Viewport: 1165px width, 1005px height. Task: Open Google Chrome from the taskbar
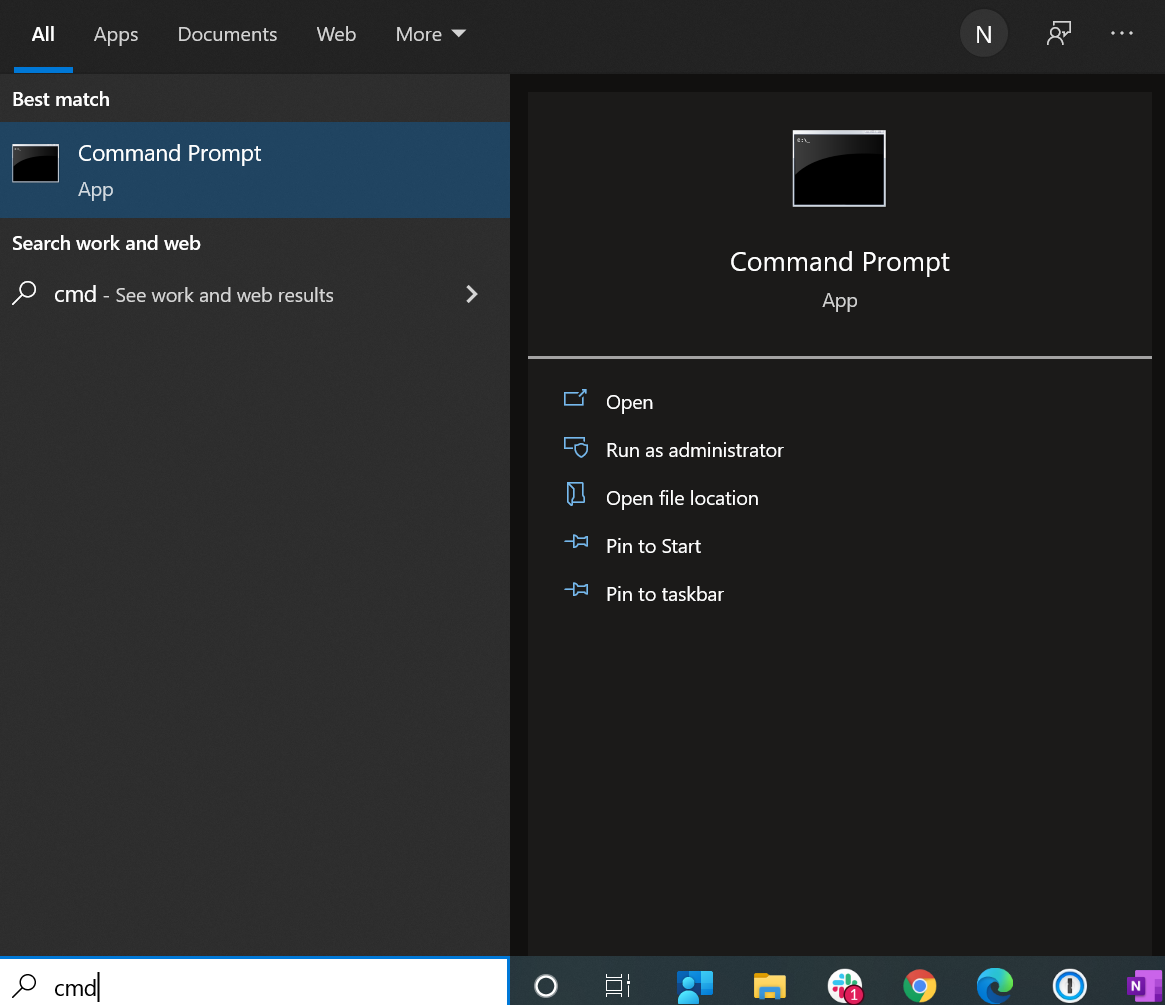click(920, 985)
